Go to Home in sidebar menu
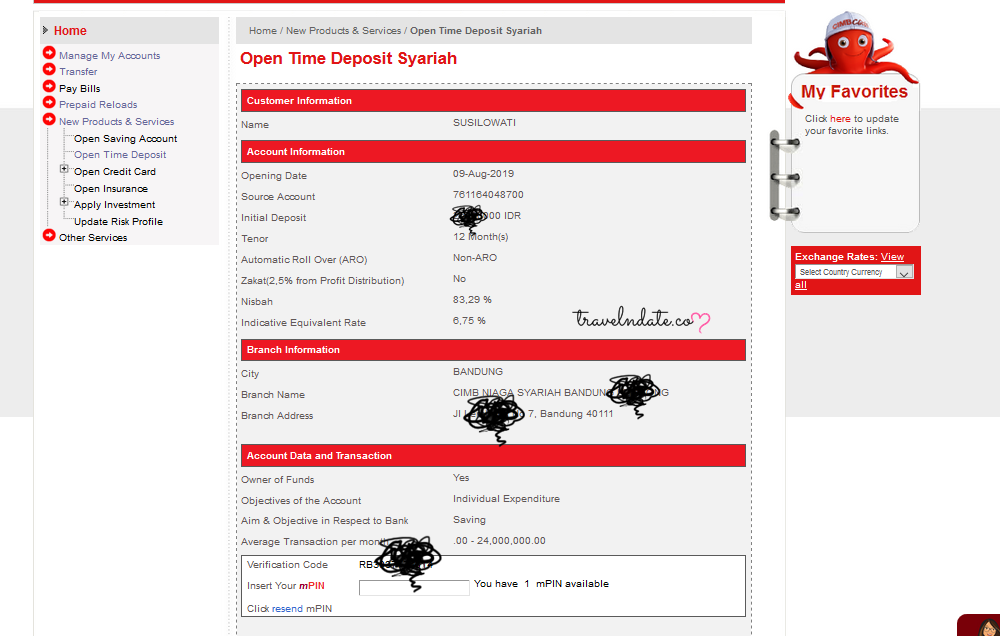This screenshot has width=1000, height=636. pos(70,31)
